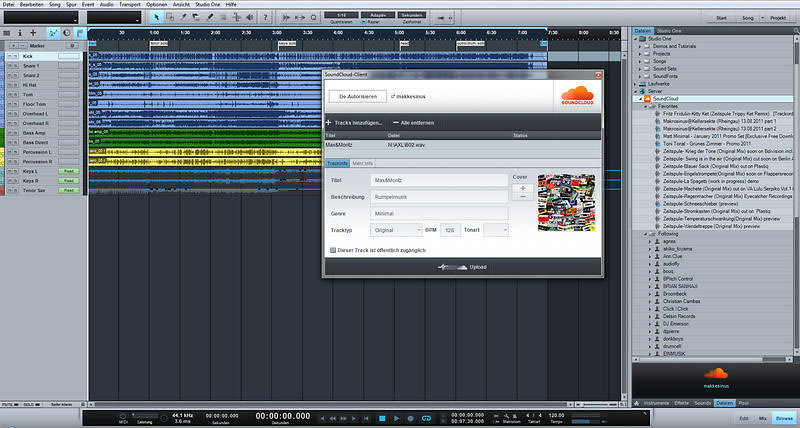800x428 pixels.
Task: Click 'Alle entfernen' button
Action: (414, 123)
